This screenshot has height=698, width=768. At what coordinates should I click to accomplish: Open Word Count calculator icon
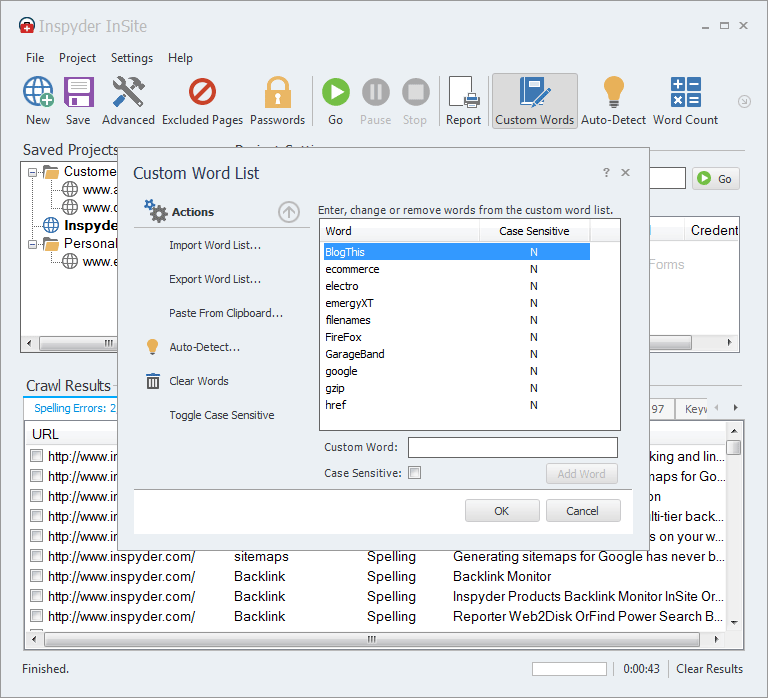(685, 92)
